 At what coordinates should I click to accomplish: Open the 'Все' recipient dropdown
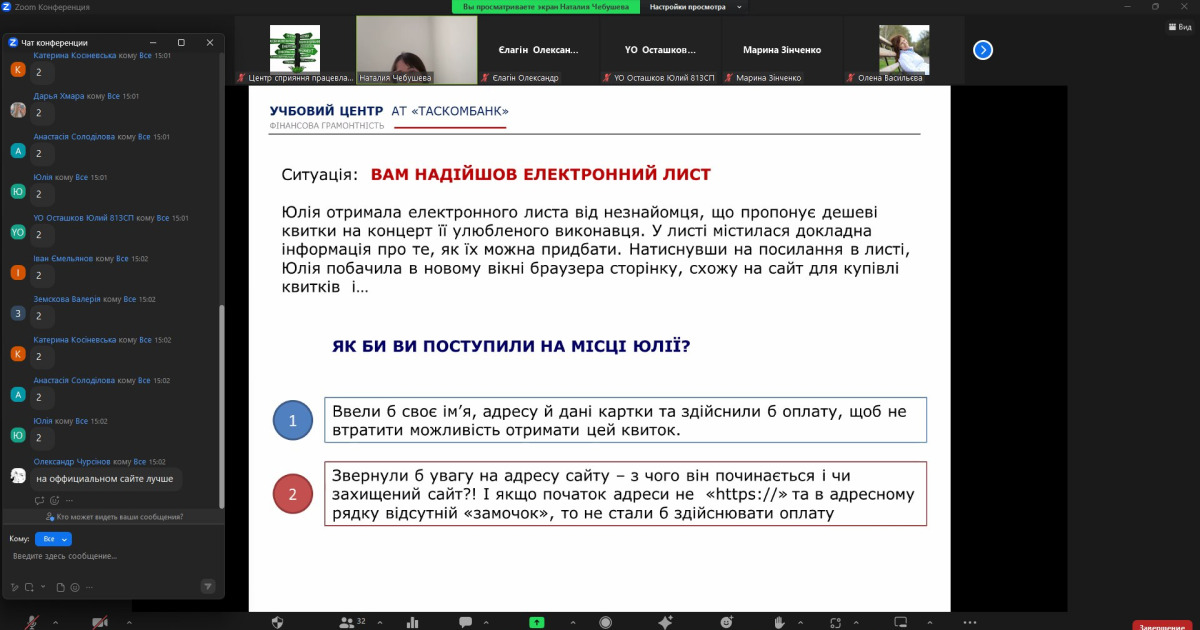pyautogui.click(x=53, y=539)
